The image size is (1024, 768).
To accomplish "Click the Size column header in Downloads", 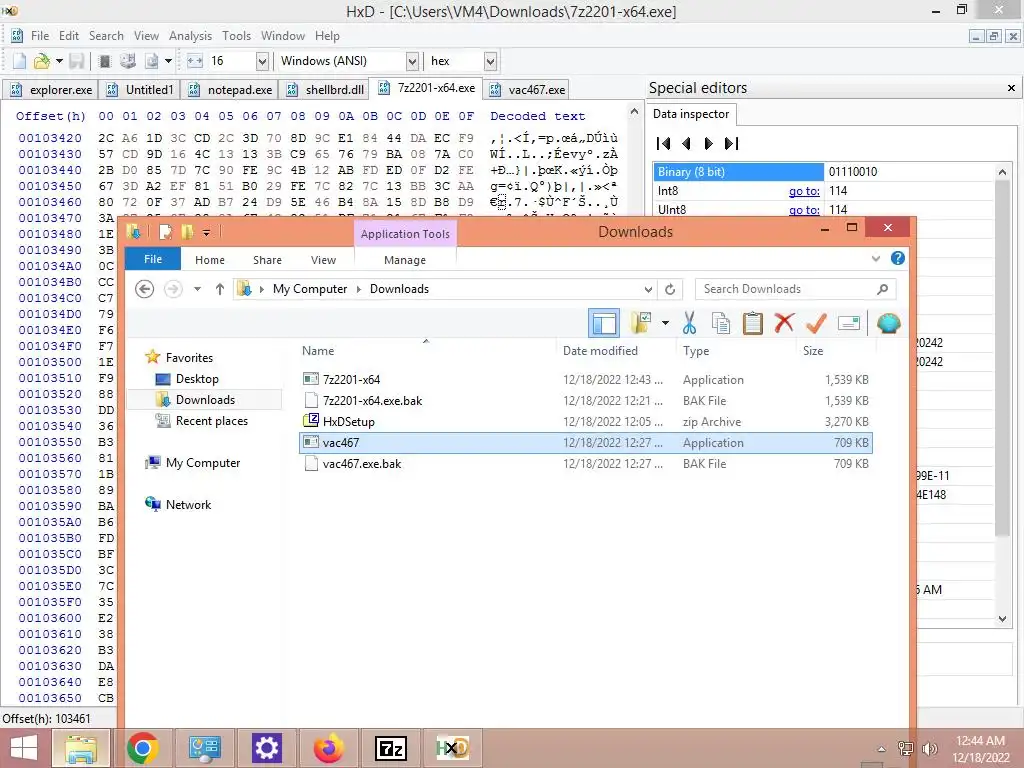I will pyautogui.click(x=813, y=351).
